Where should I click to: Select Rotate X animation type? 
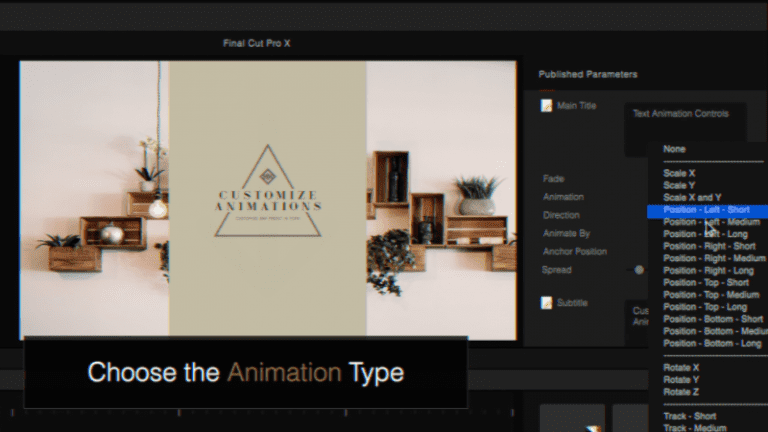[x=681, y=367]
